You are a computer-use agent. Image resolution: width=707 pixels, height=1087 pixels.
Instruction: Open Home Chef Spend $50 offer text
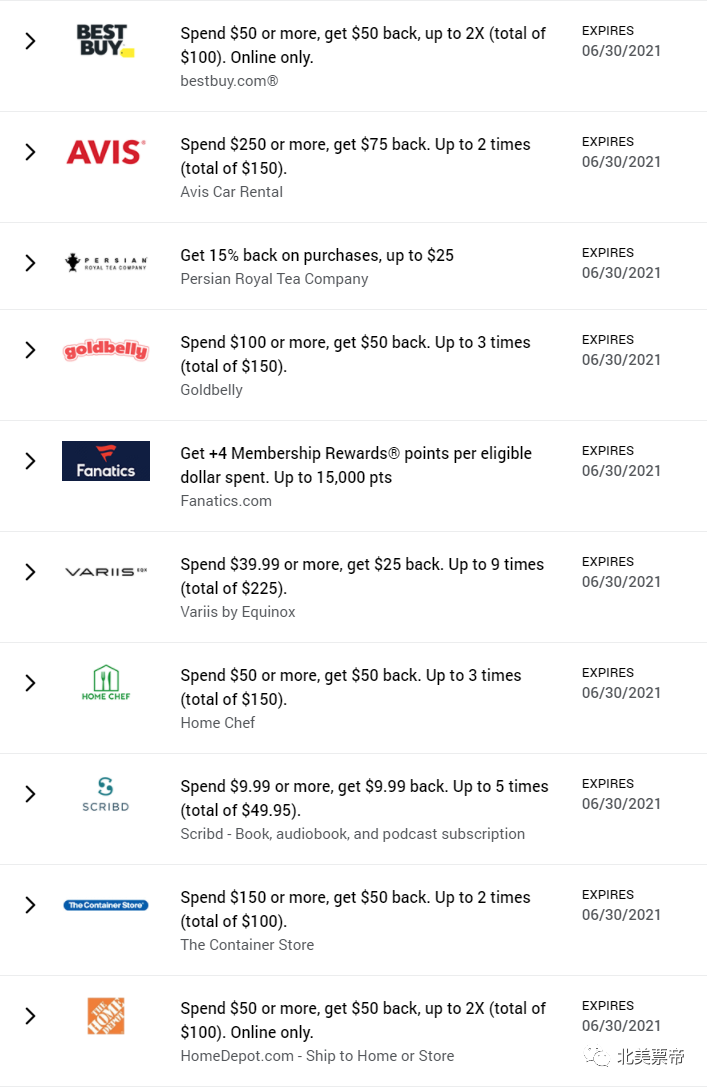[351, 687]
